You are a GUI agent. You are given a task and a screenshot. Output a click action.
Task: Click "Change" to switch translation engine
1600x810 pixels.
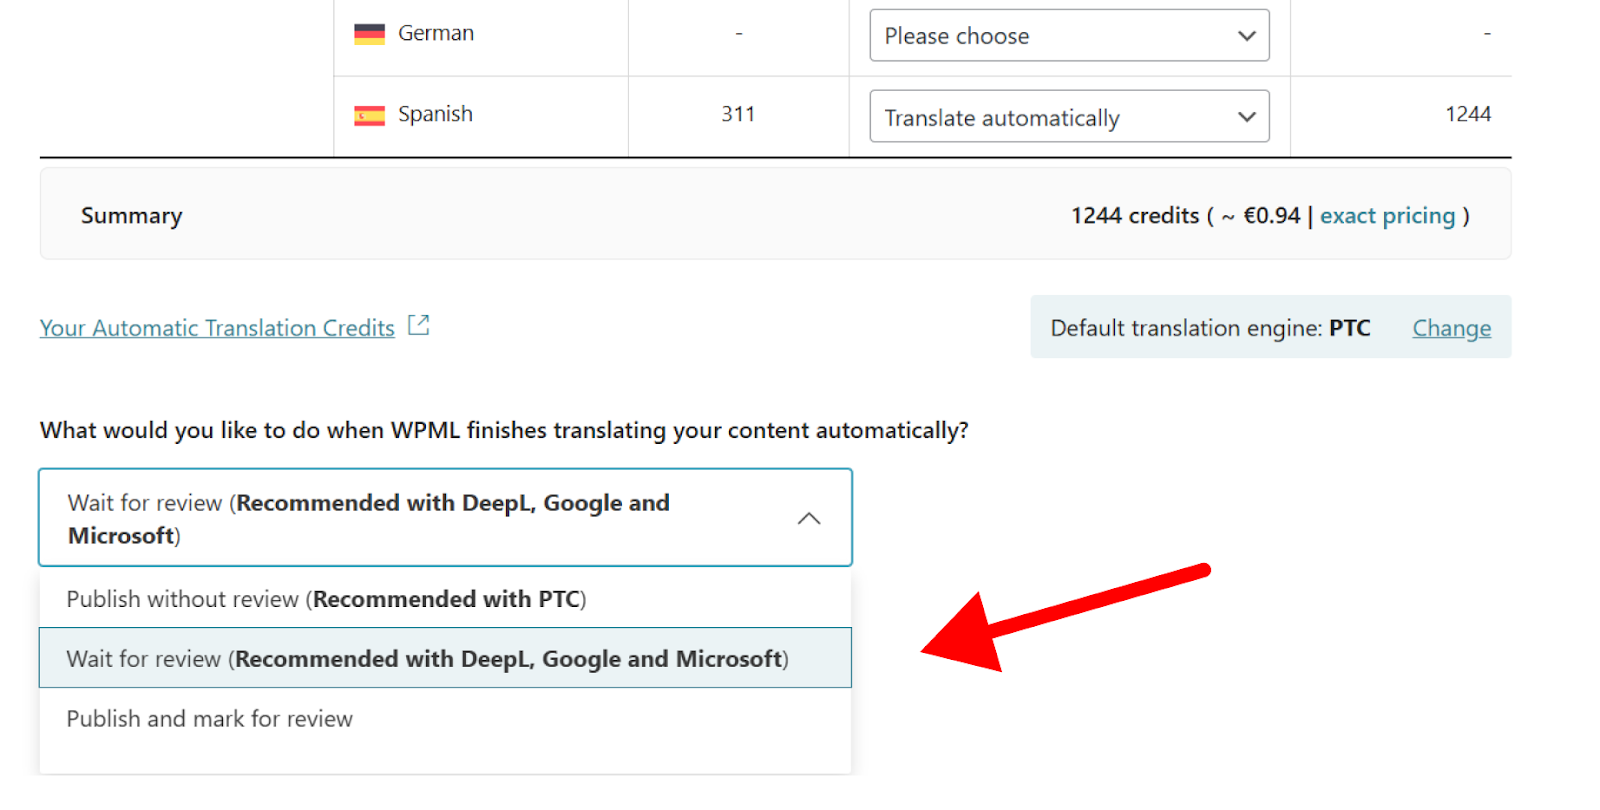(1451, 328)
